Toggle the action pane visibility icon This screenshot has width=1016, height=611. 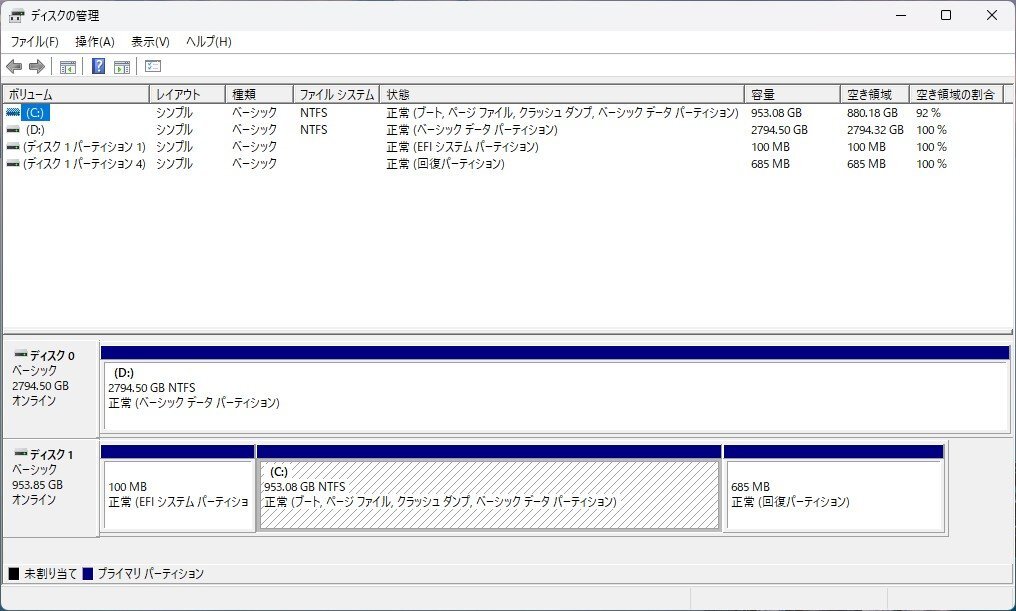pos(121,66)
